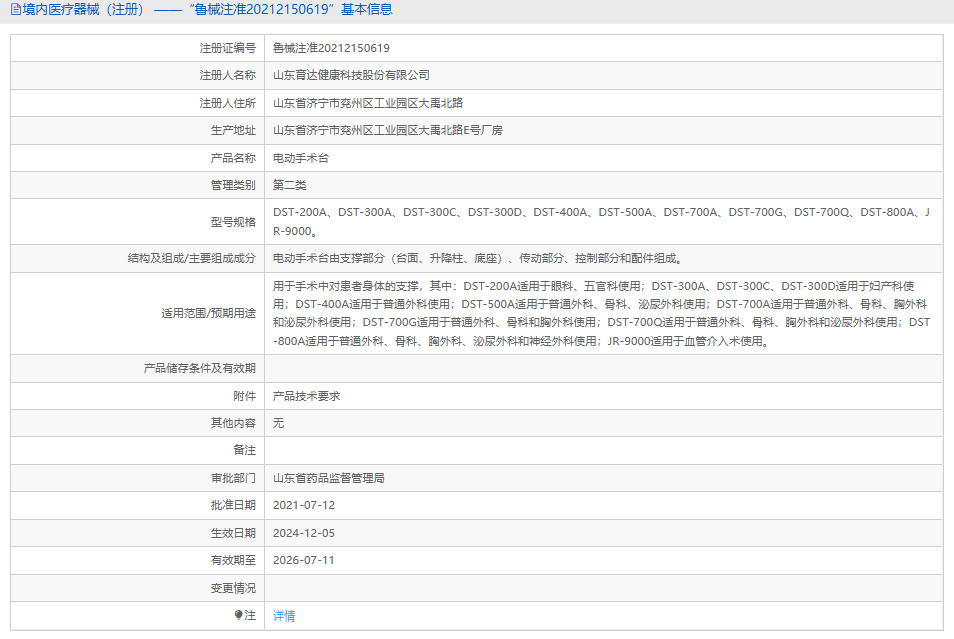
Task: Select registrant name 山东育达健康科技股份有限公司
Action: [351, 75]
